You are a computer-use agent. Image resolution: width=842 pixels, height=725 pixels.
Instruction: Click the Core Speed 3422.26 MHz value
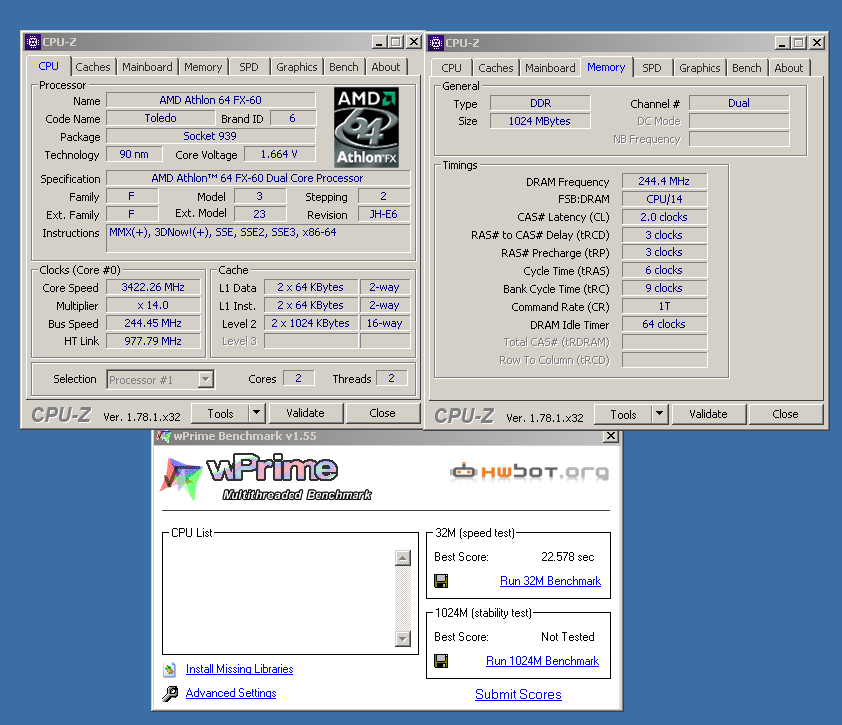(153, 287)
